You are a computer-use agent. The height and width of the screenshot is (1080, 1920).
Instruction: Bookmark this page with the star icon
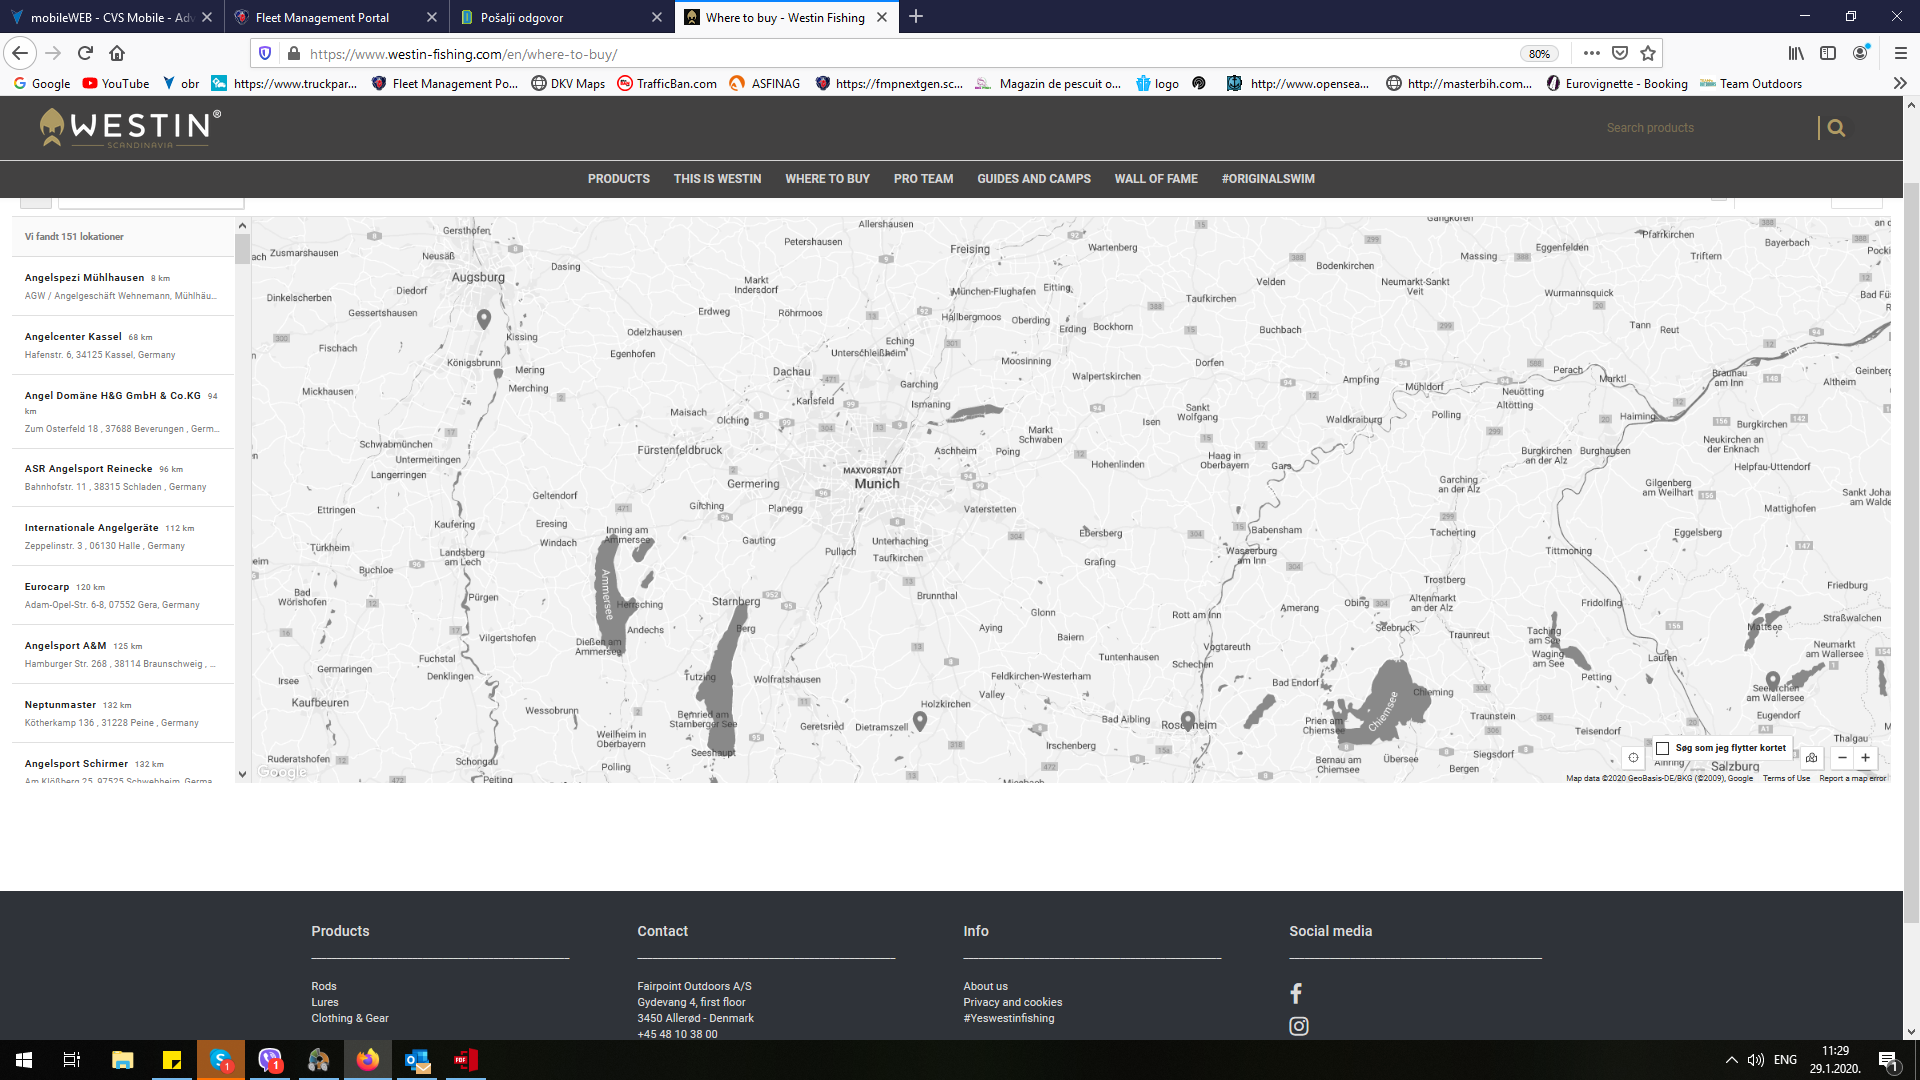tap(1648, 53)
